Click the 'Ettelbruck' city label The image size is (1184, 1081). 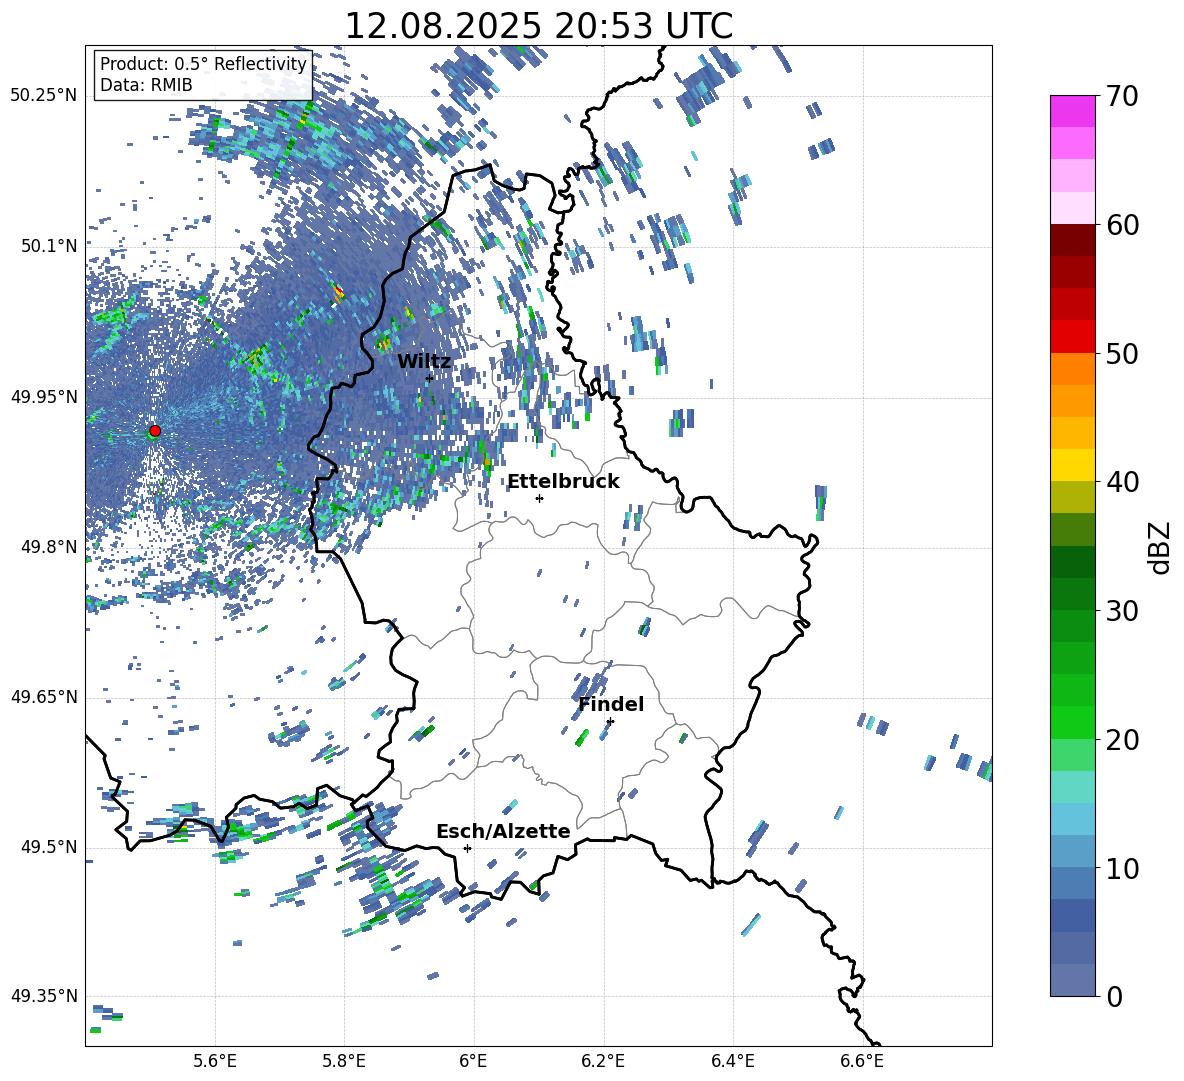point(563,482)
